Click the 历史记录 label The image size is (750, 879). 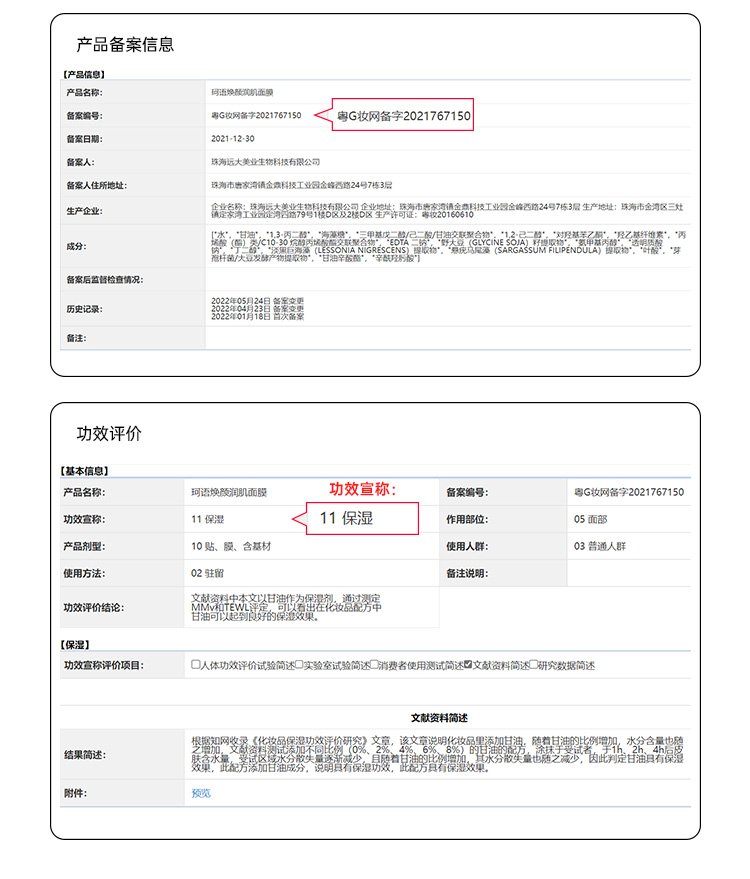[x=84, y=309]
